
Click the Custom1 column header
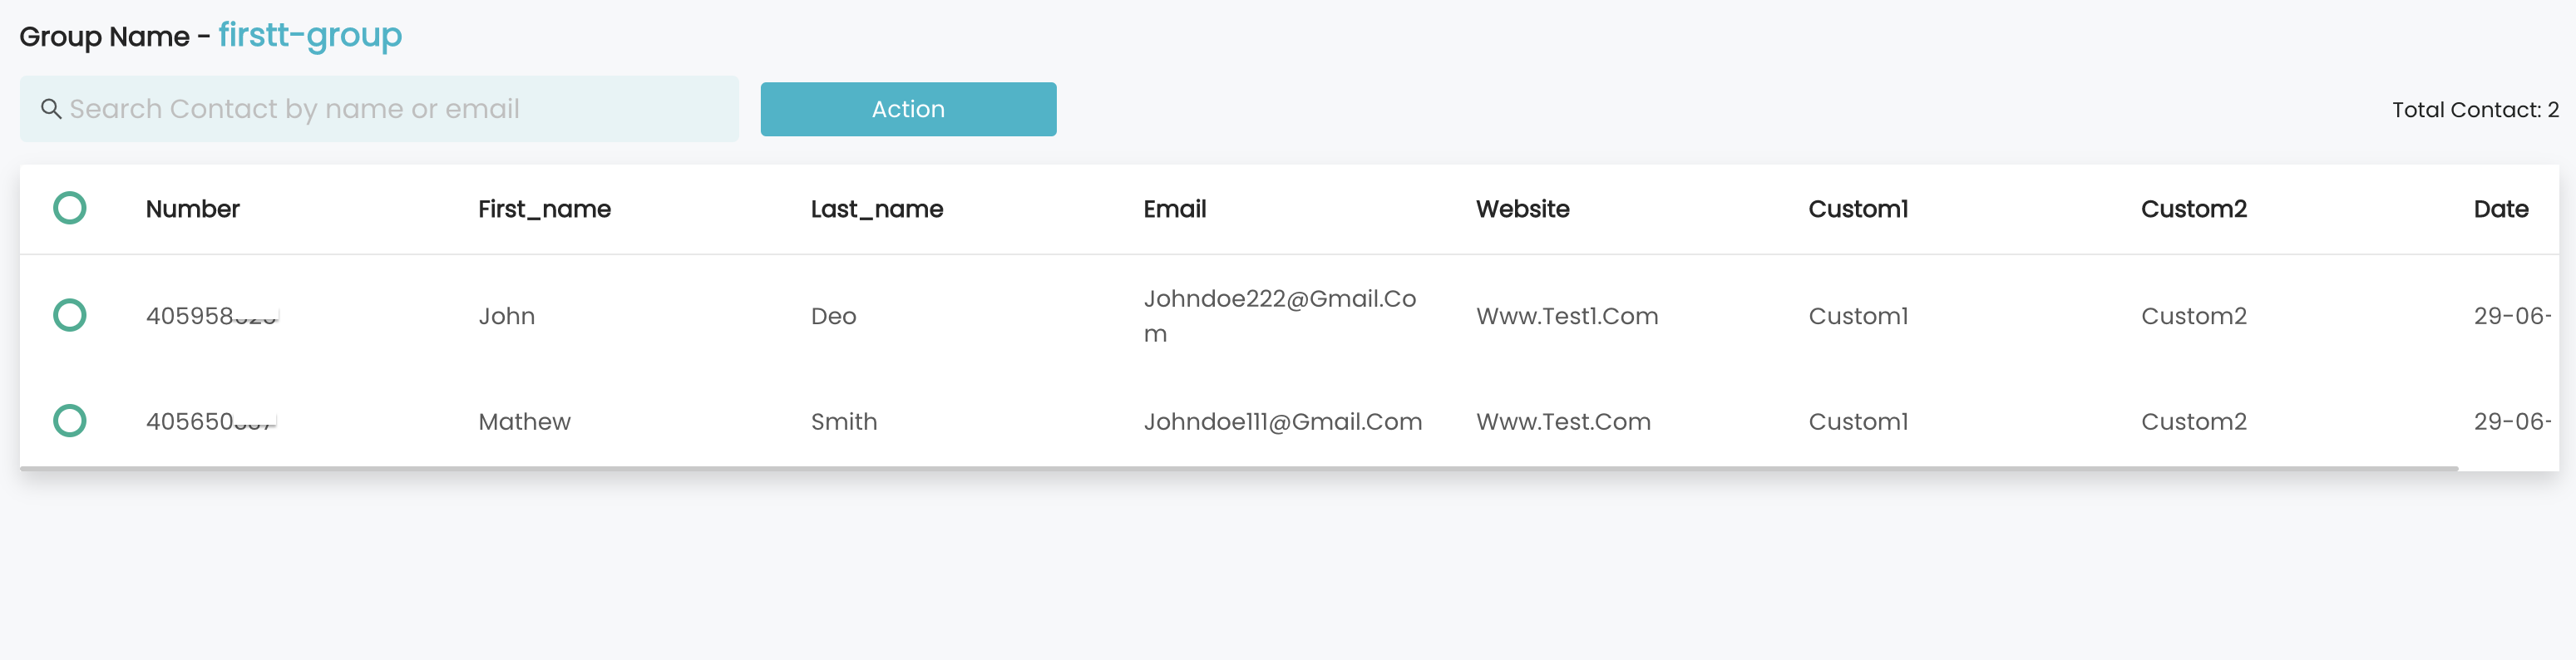[x=1858, y=209]
